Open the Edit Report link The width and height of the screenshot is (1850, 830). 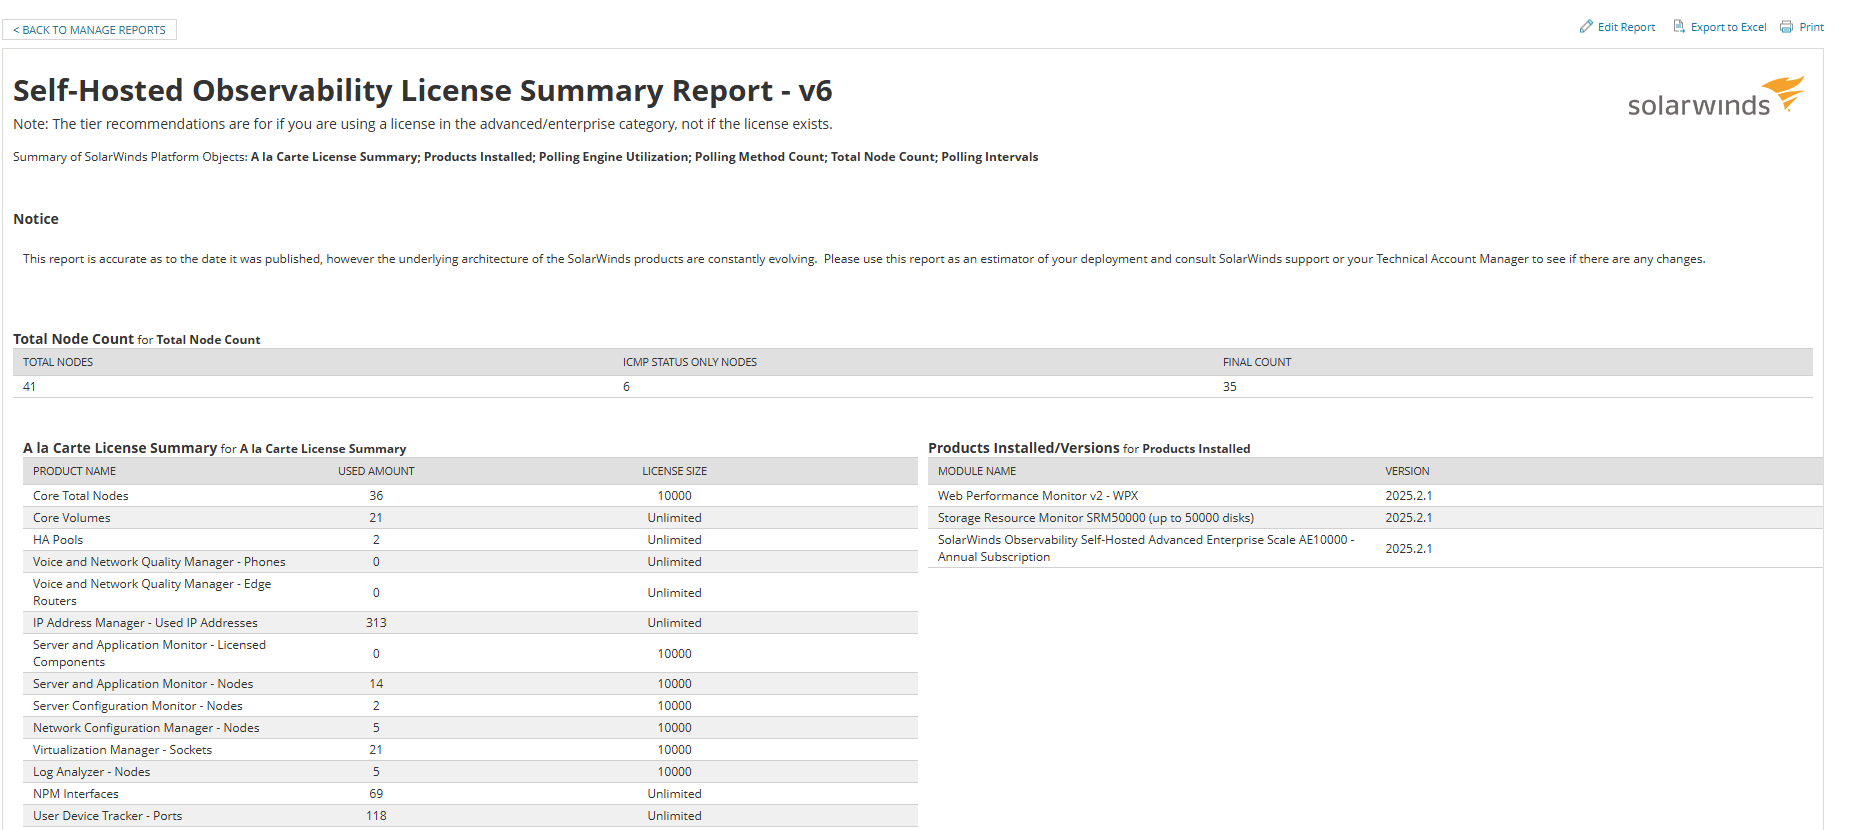(1626, 27)
